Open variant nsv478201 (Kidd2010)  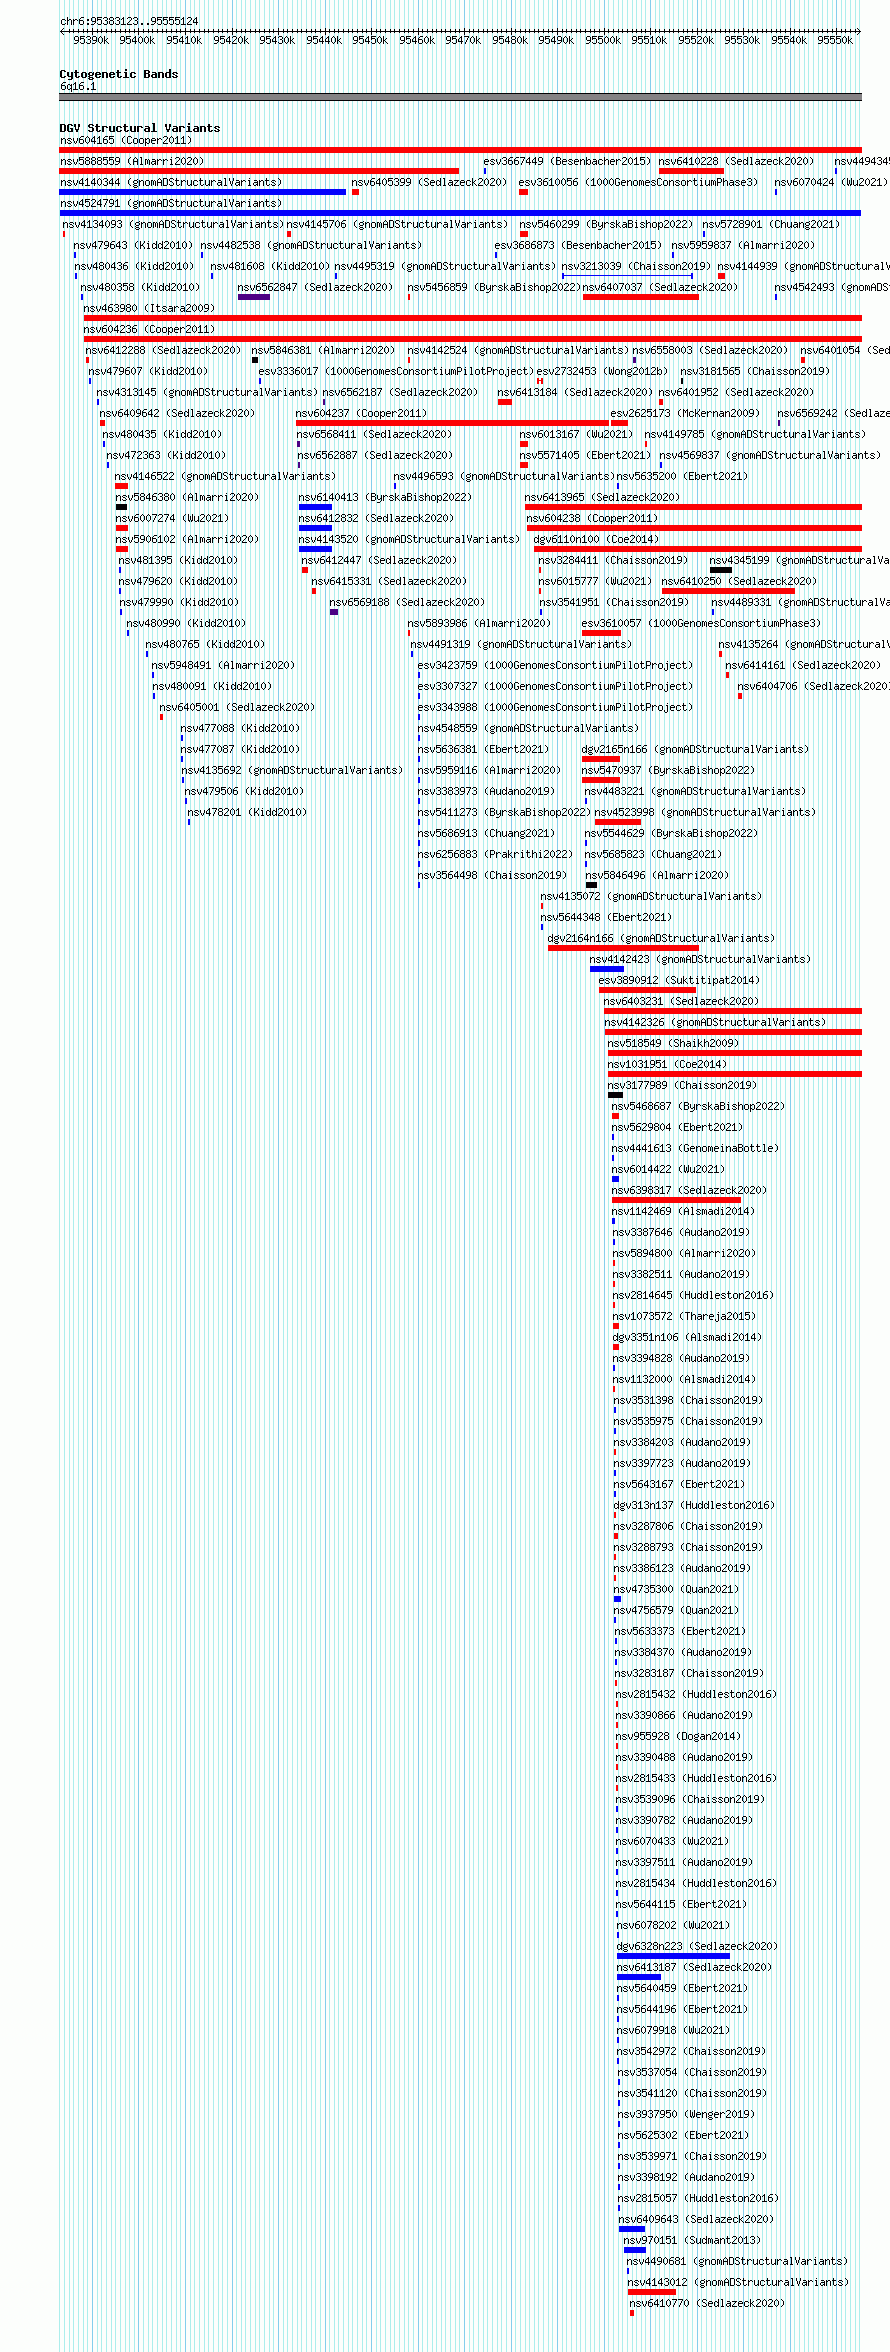(247, 812)
